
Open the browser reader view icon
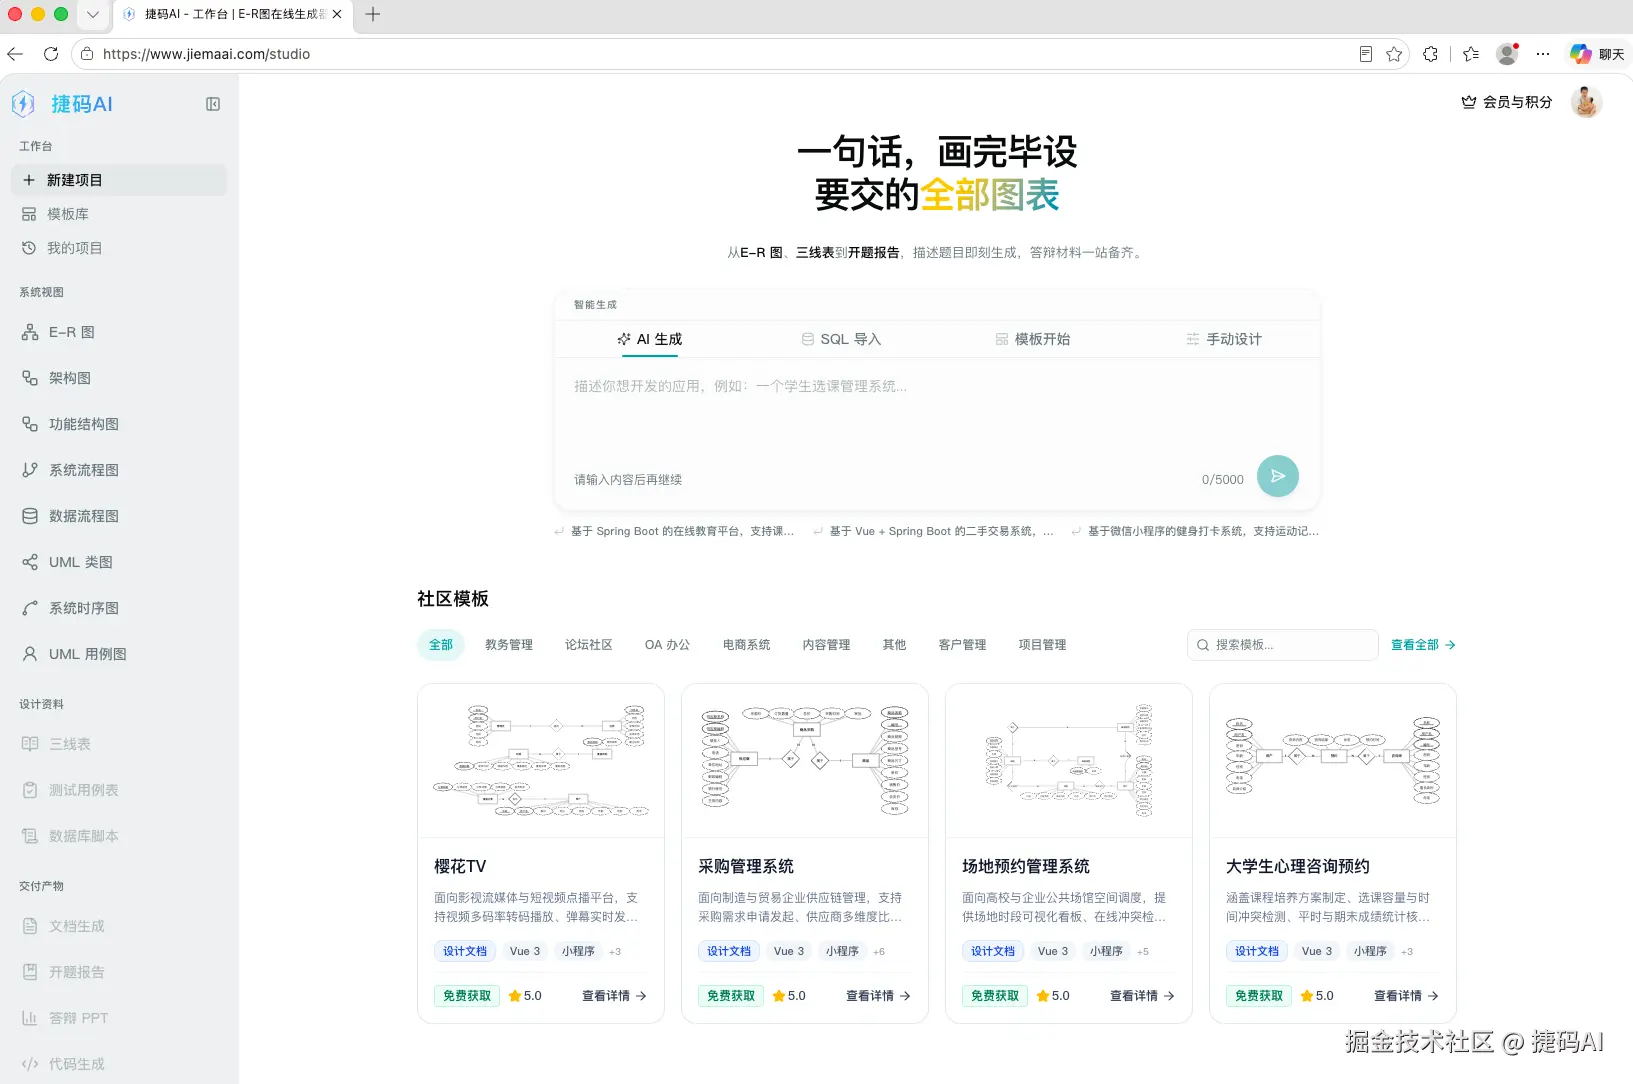1366,54
